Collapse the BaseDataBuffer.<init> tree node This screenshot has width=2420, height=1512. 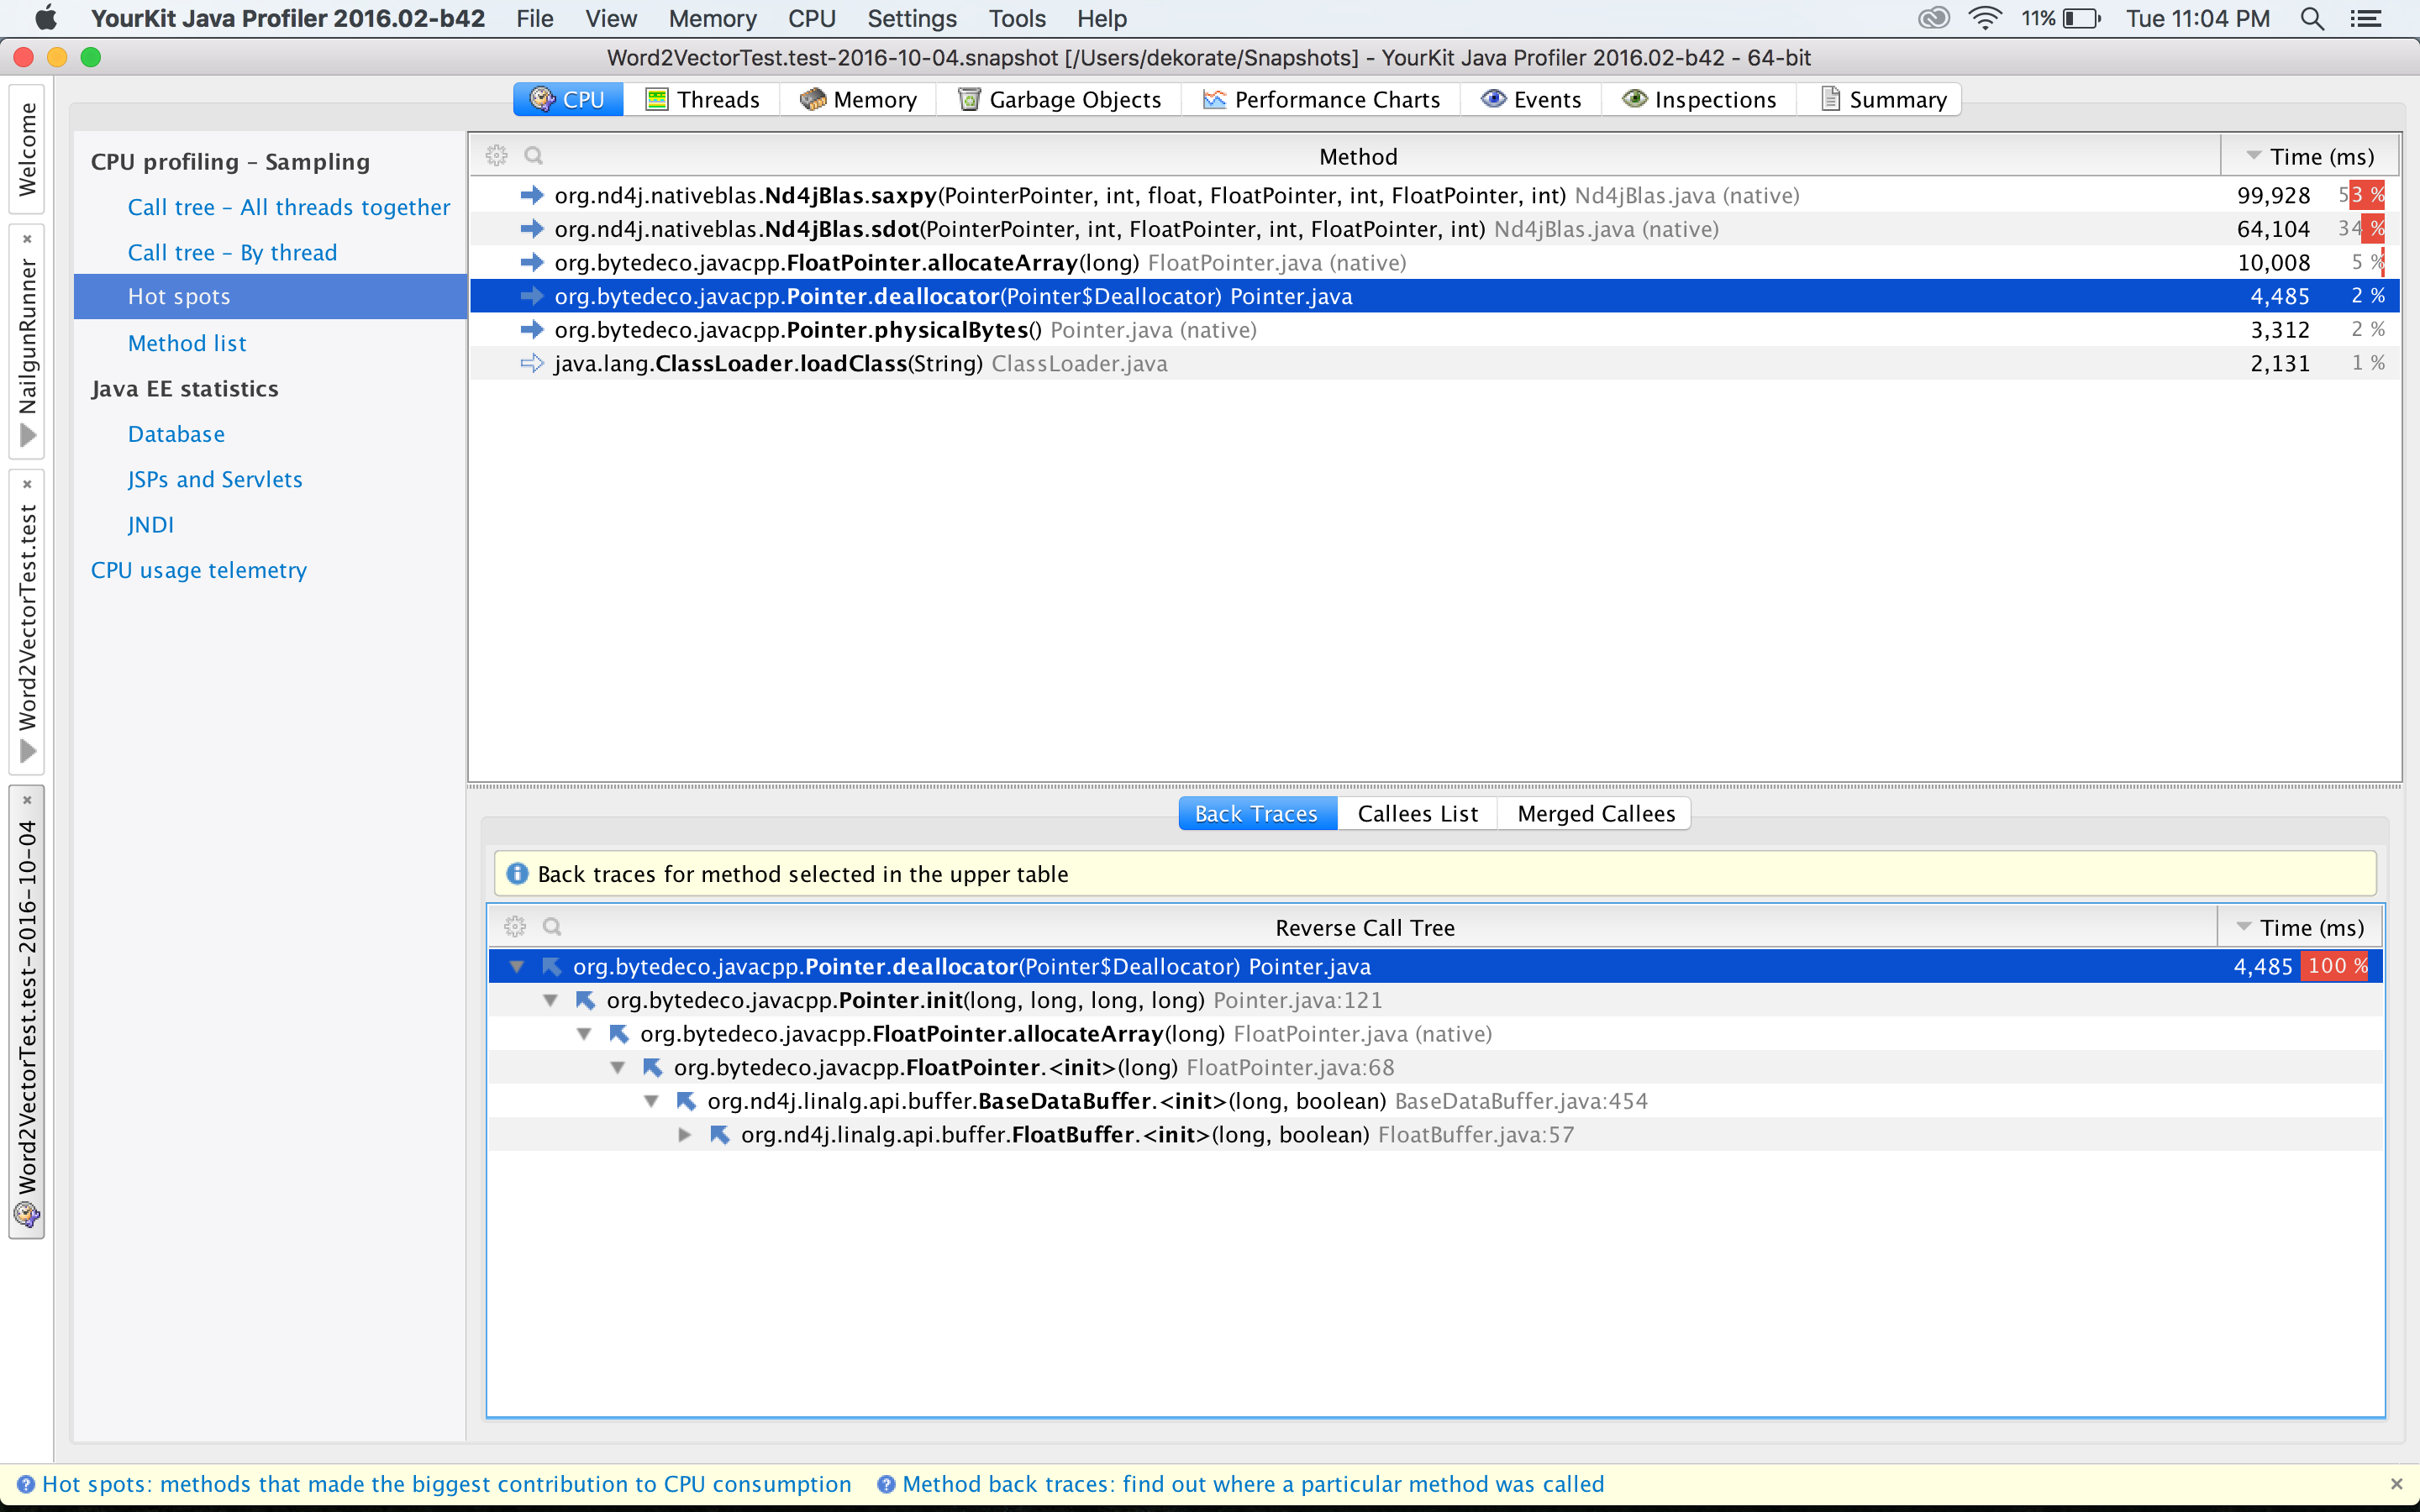pos(651,1101)
